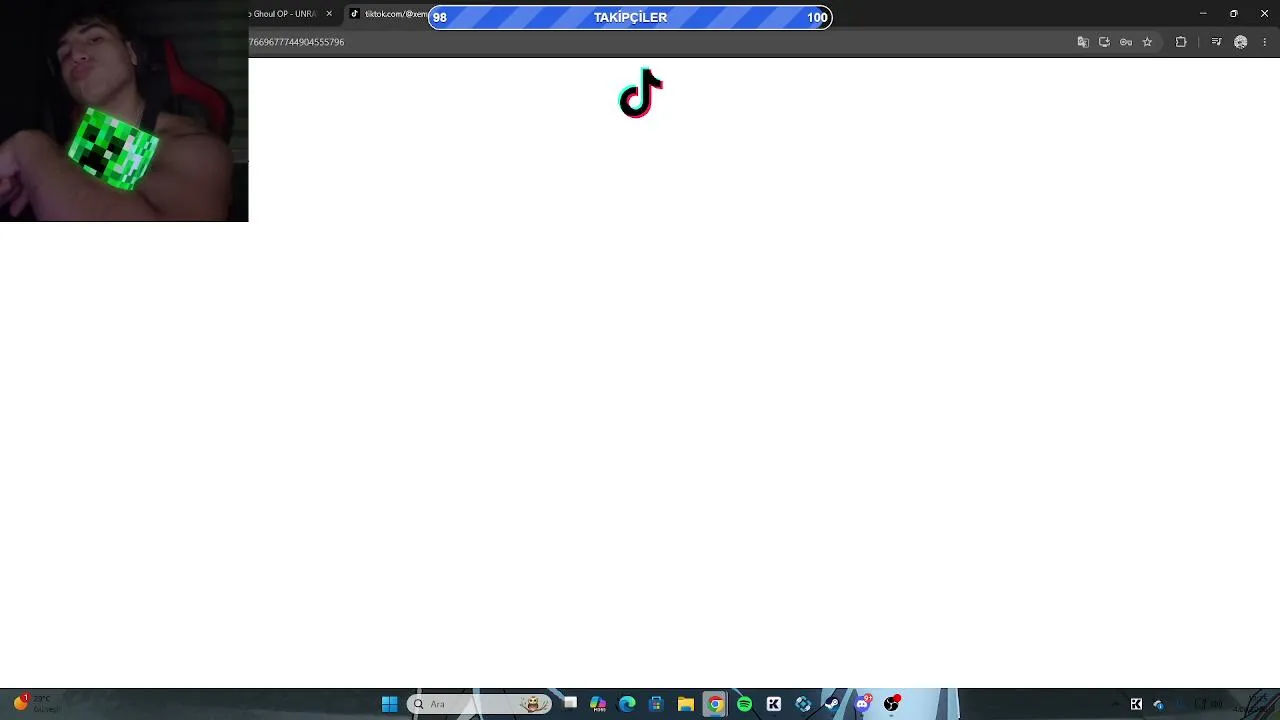Viewport: 1280px width, 720px height.
Task: Open Spotify from the taskbar
Action: click(744, 704)
